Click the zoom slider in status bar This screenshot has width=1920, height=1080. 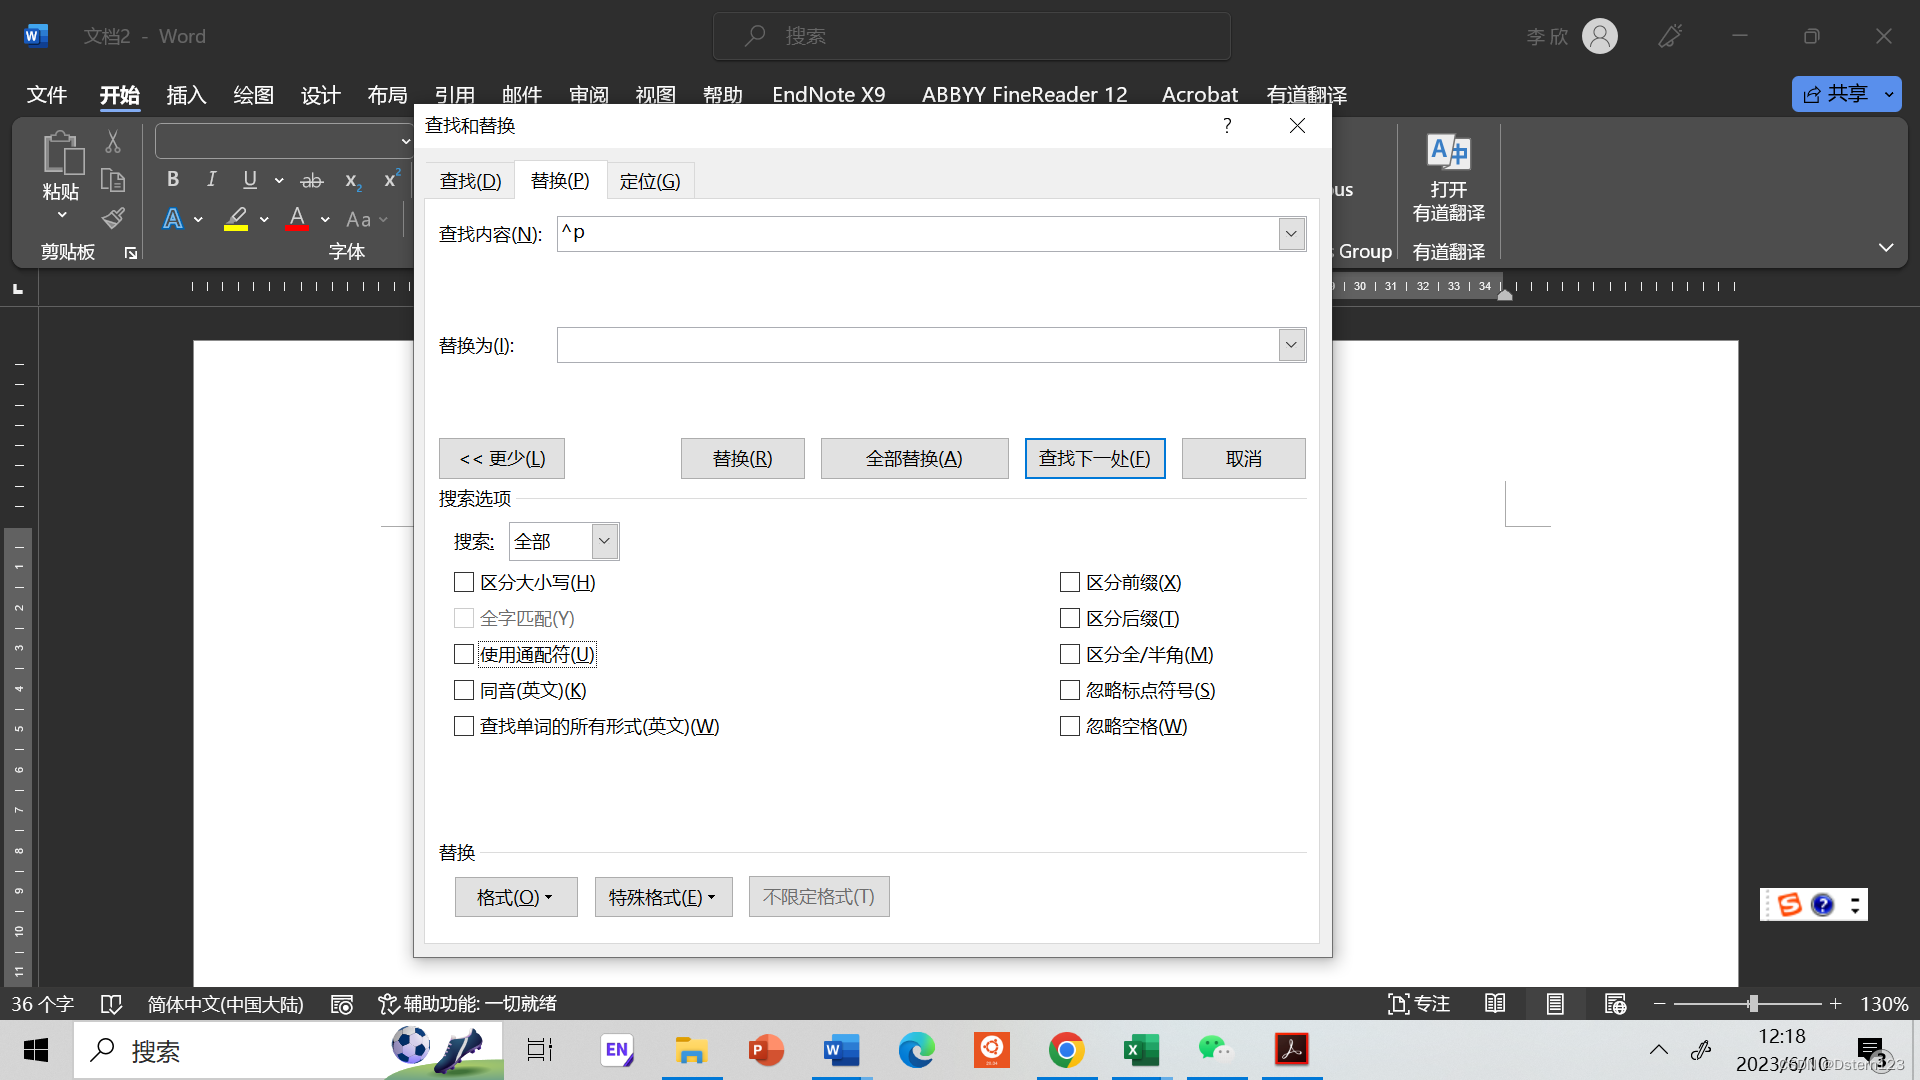tap(1752, 1003)
